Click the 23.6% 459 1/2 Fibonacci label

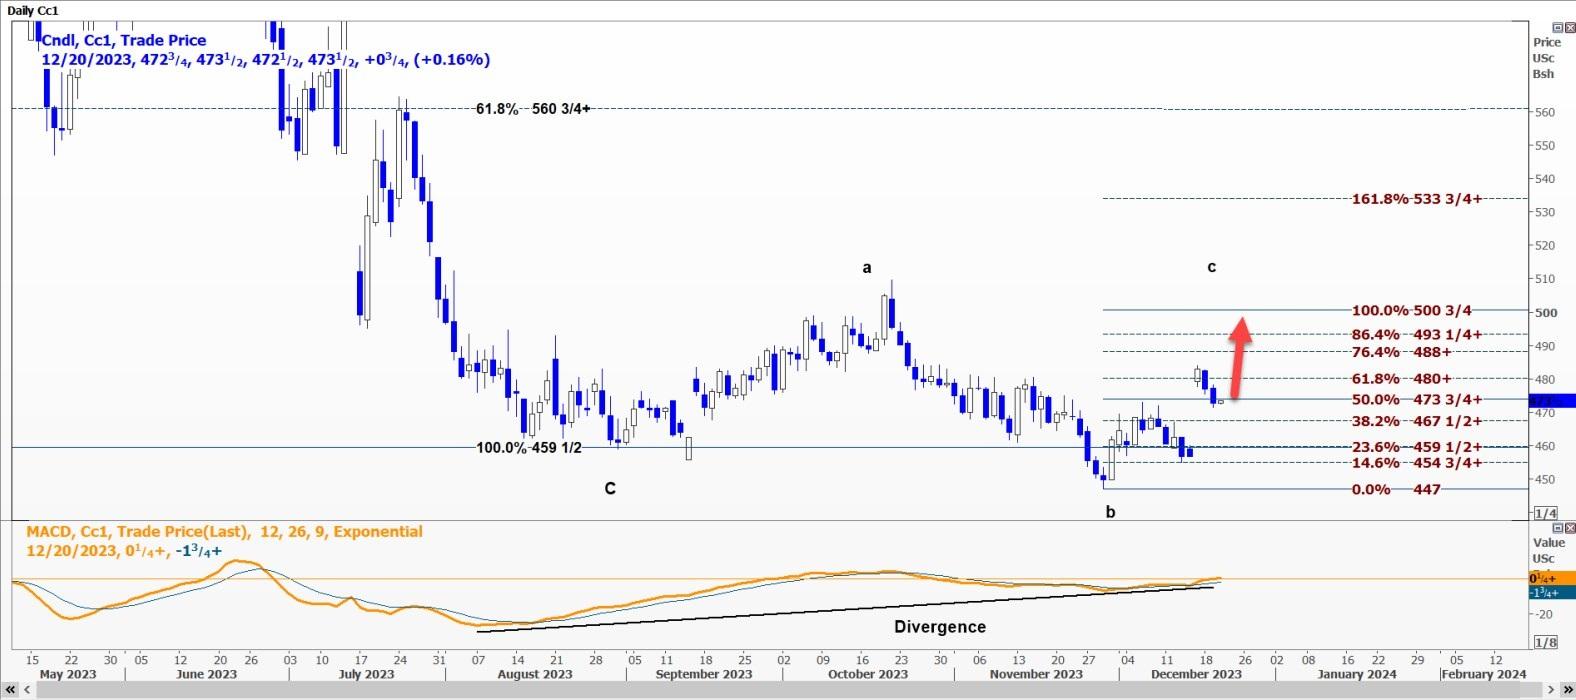1416,447
